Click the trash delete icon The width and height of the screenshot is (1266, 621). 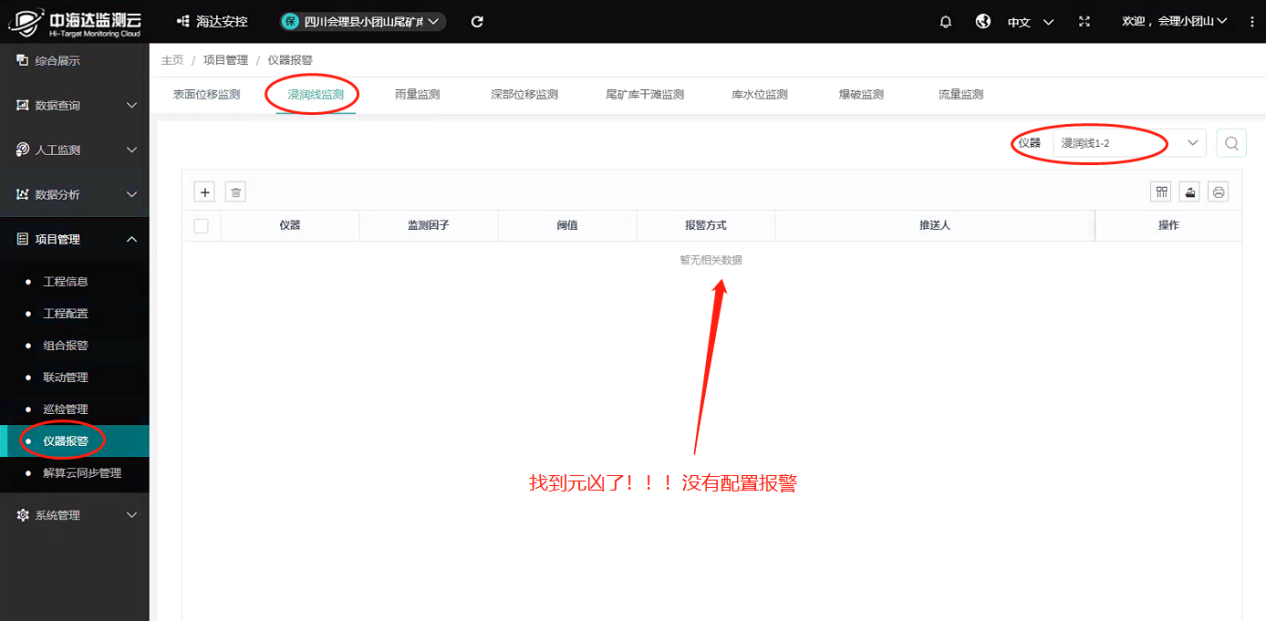tap(235, 192)
